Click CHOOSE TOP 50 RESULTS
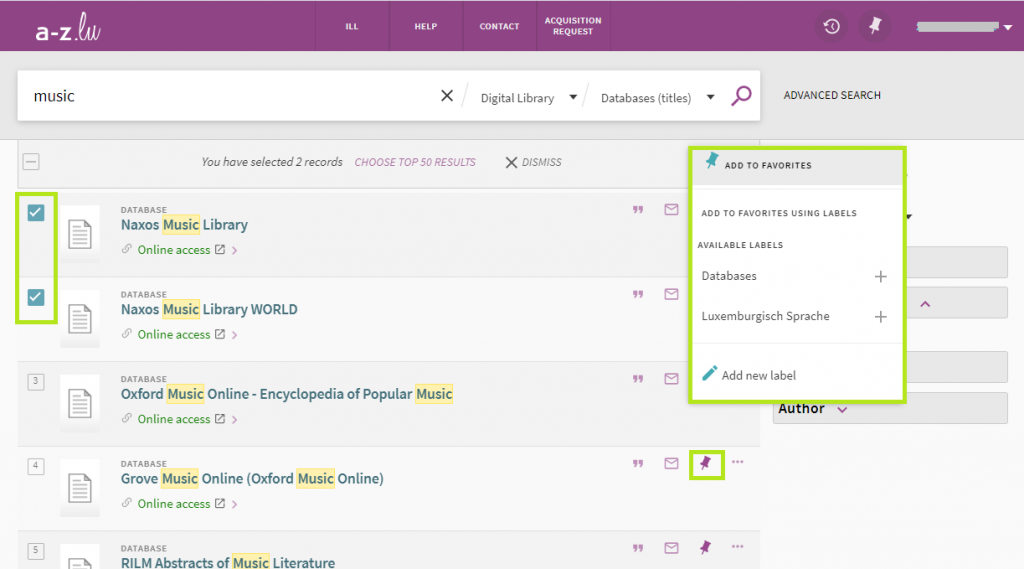 [415, 162]
